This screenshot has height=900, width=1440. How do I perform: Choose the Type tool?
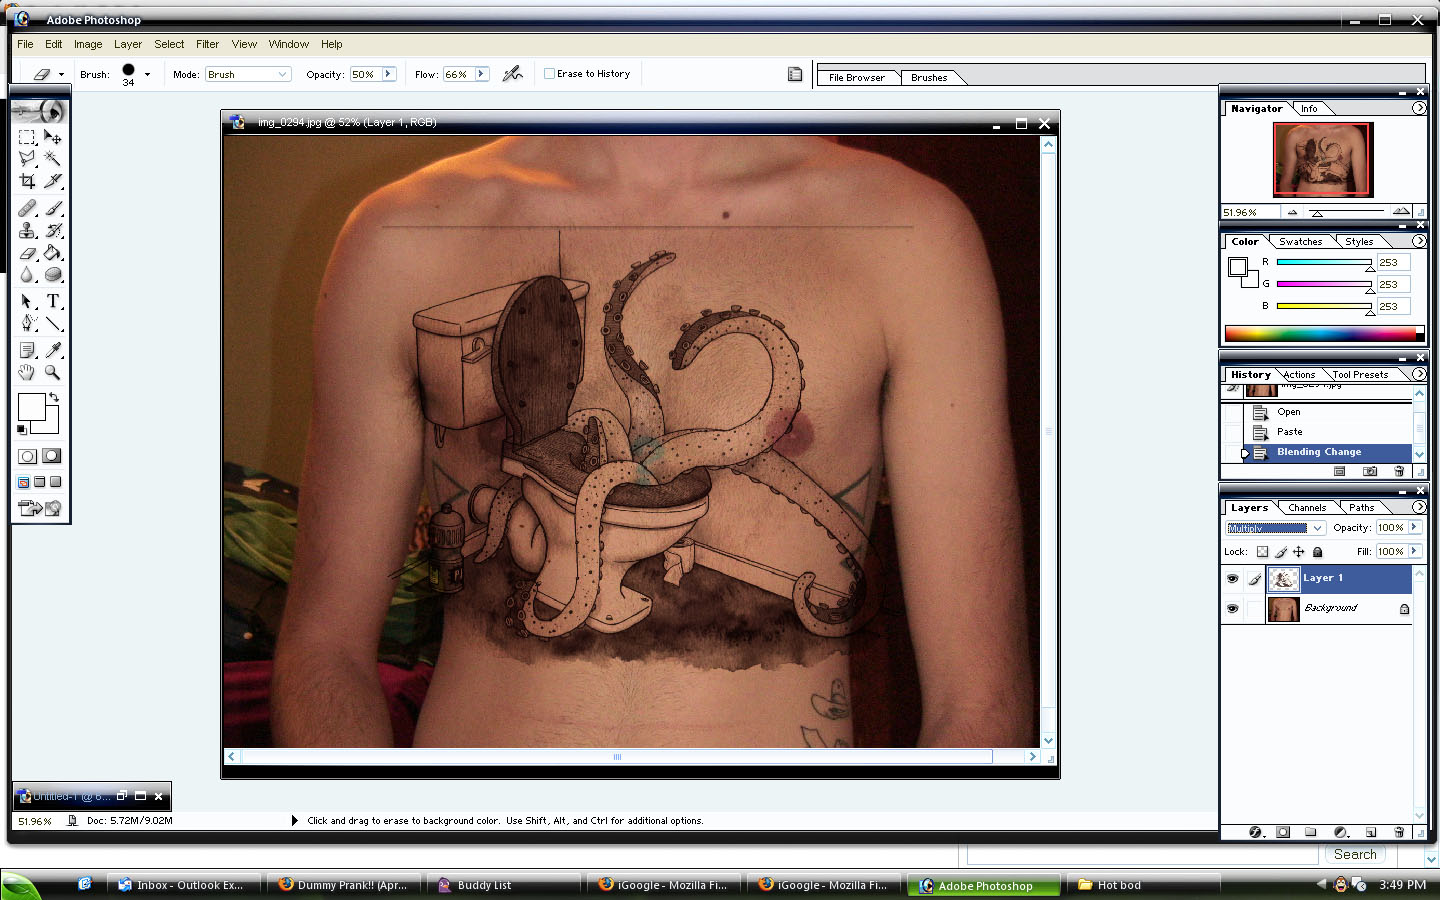coord(53,301)
